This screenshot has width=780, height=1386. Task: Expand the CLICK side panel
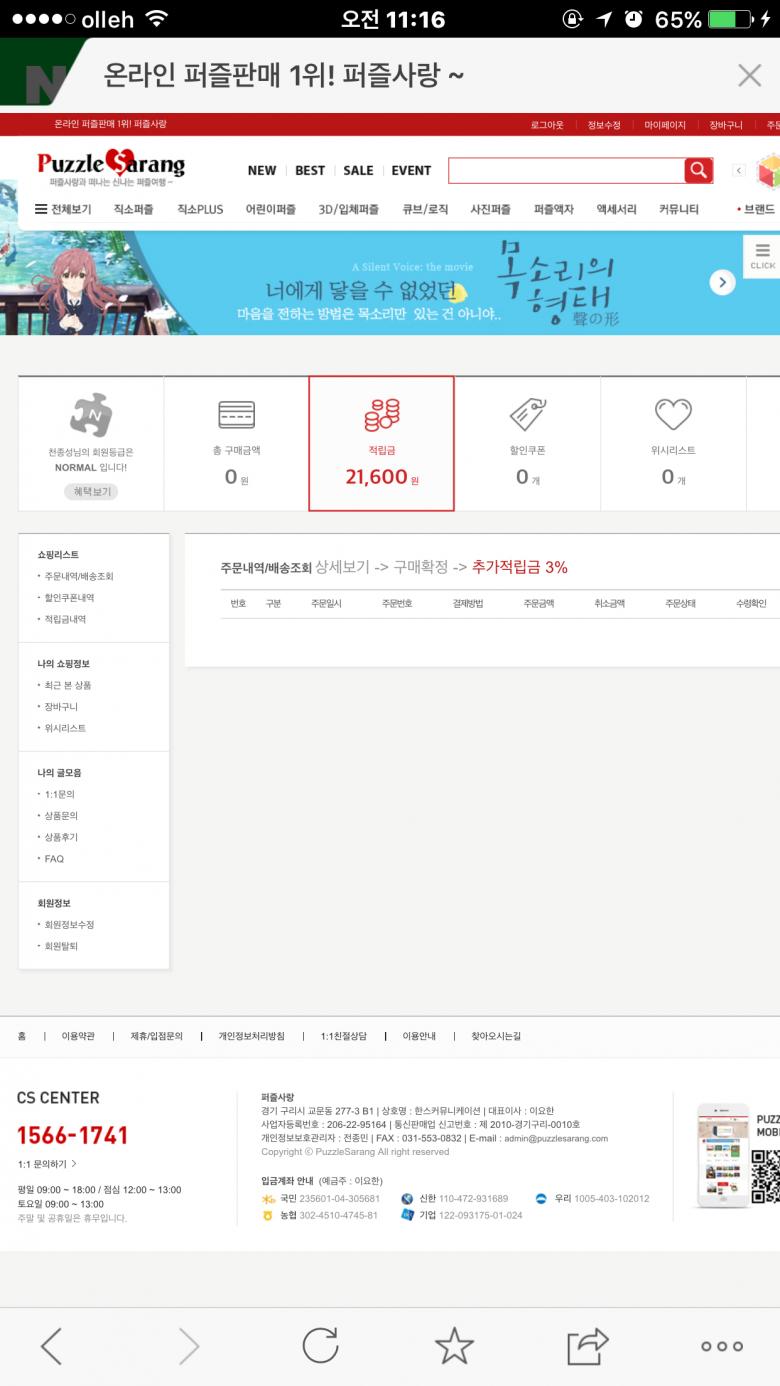[x=762, y=256]
